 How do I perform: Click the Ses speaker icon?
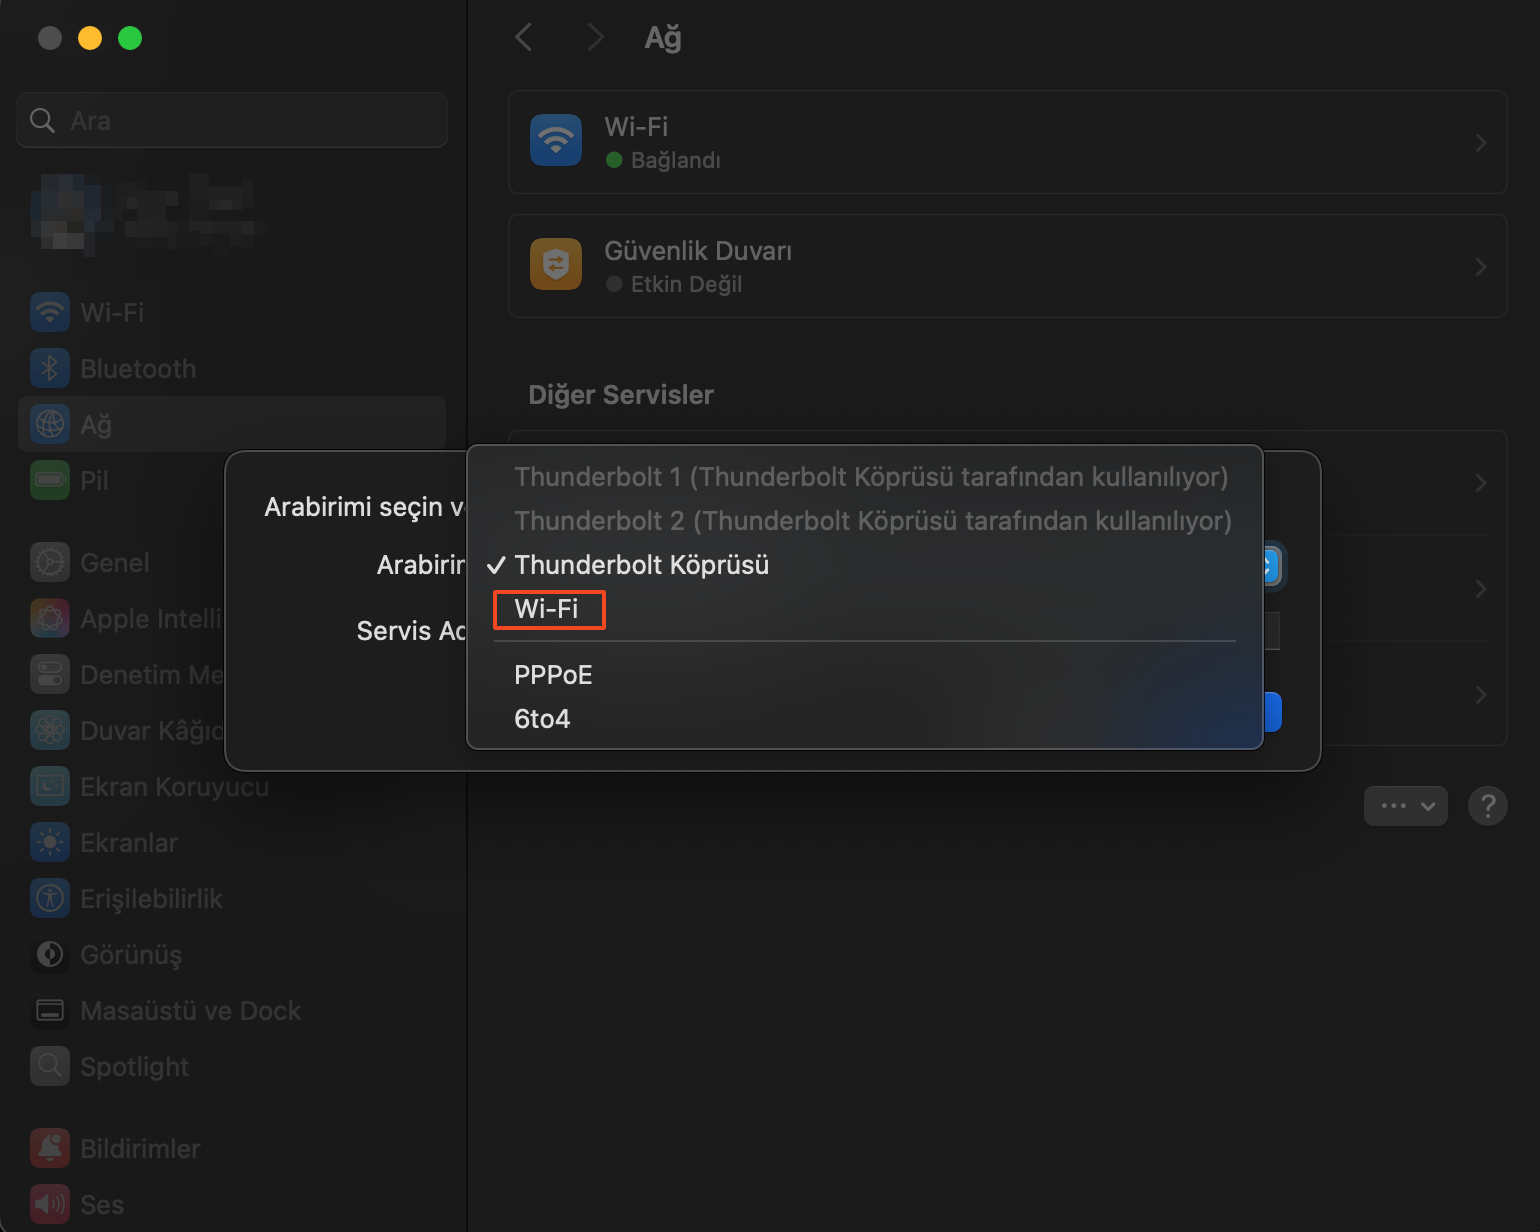tap(50, 1204)
